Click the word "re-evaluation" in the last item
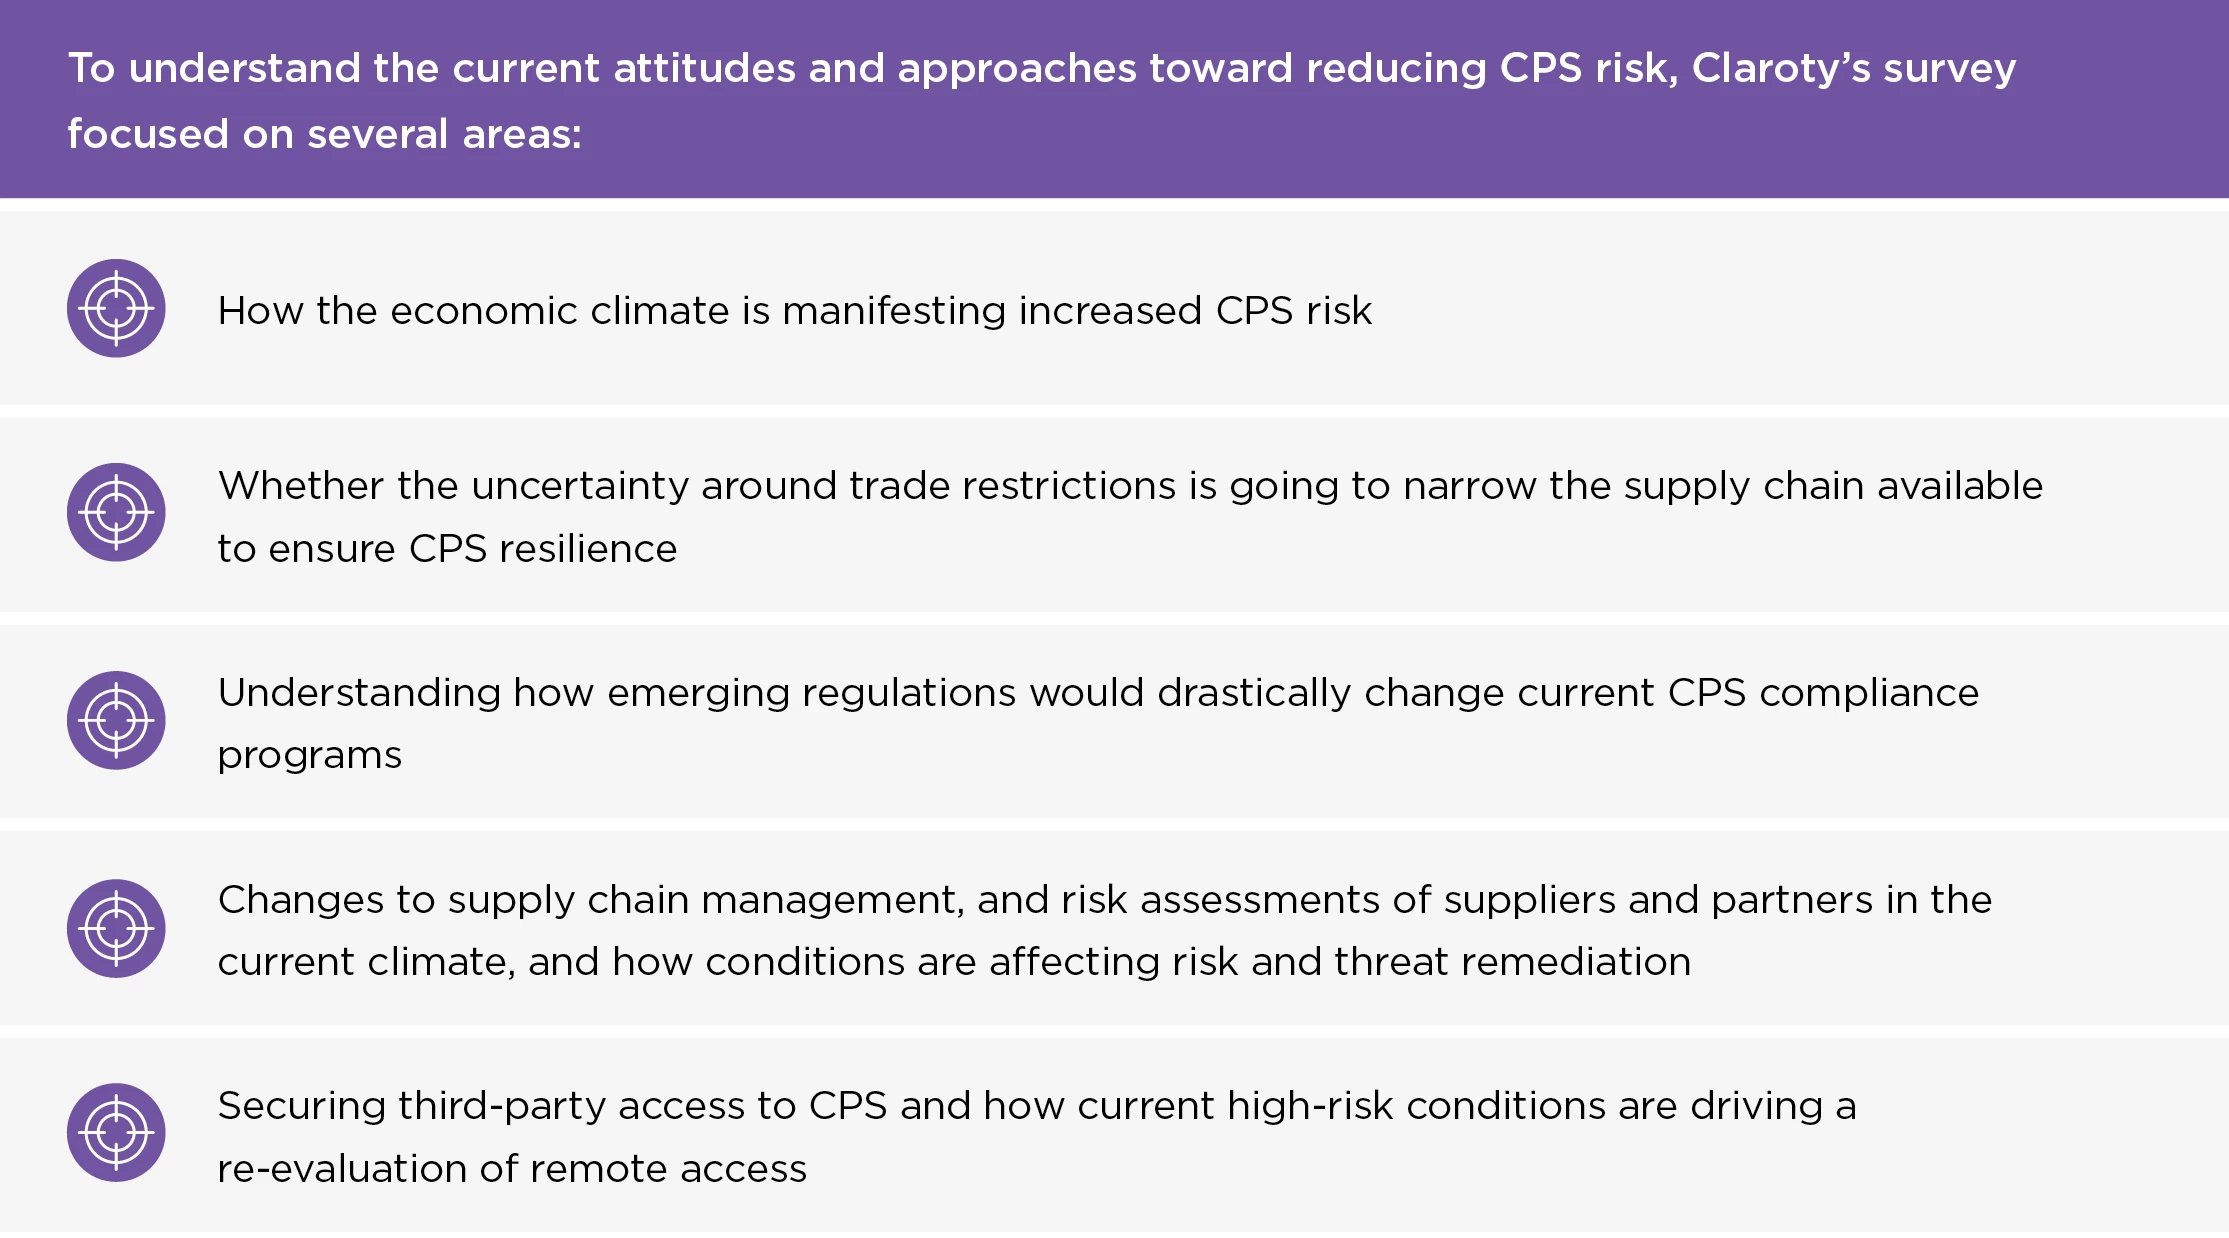The width and height of the screenshot is (2229, 1238). point(342,1169)
